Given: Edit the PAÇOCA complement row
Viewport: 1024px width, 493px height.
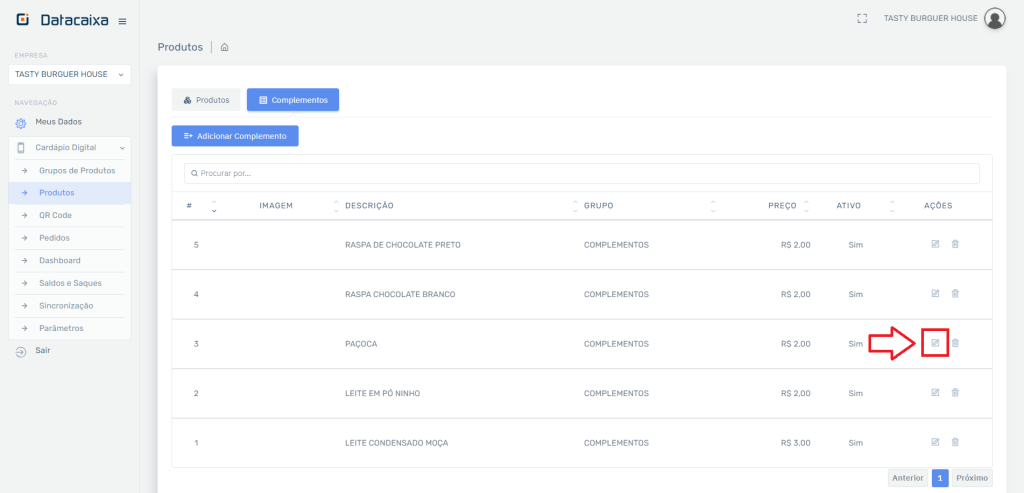Looking at the screenshot, I should point(935,343).
